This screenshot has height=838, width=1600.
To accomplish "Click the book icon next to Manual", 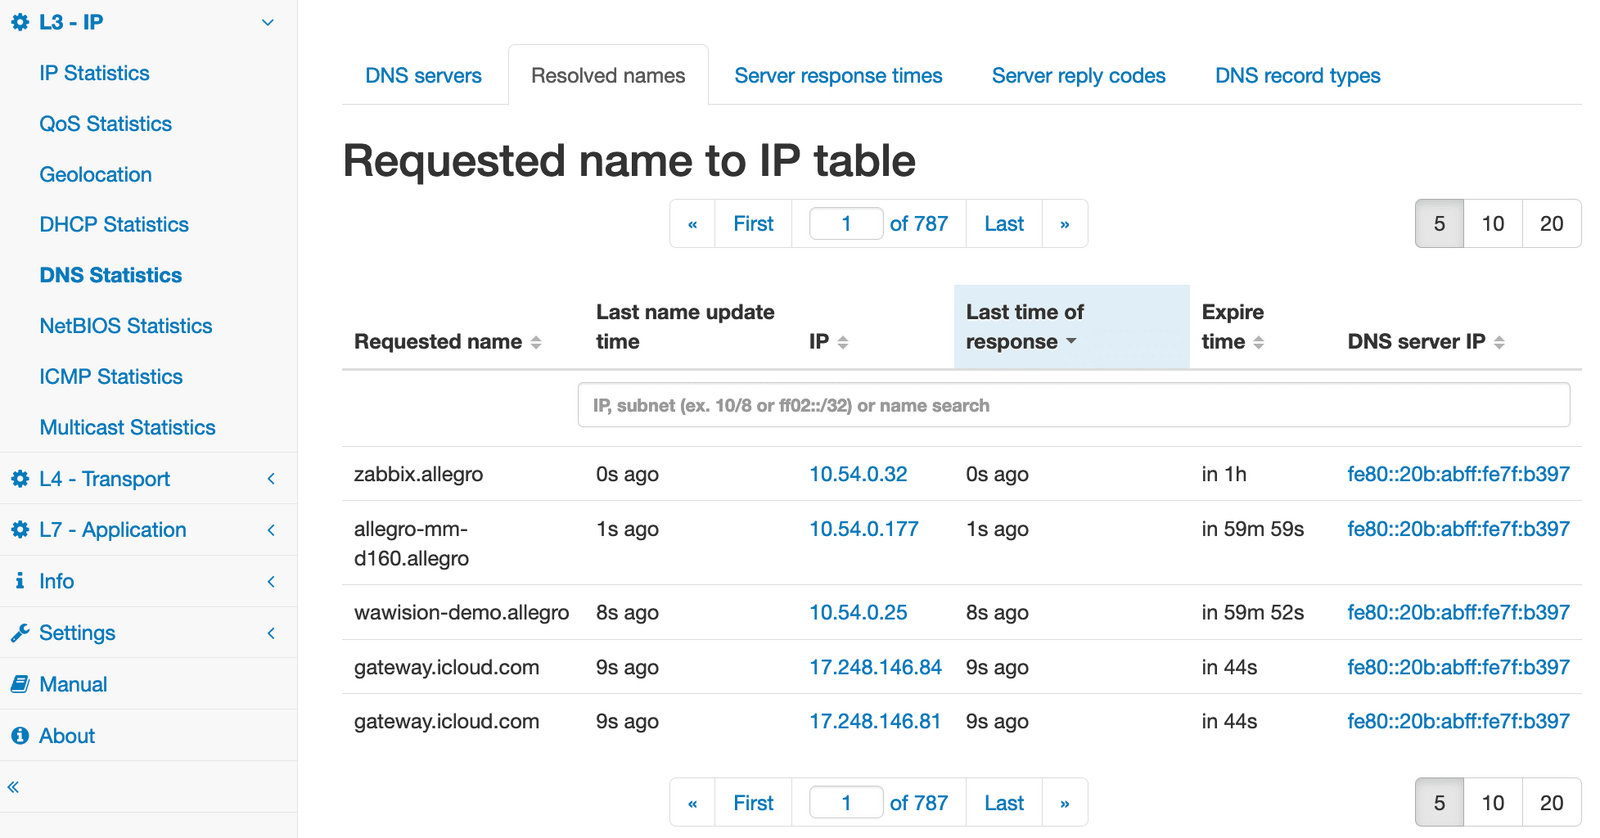I will [x=20, y=684].
